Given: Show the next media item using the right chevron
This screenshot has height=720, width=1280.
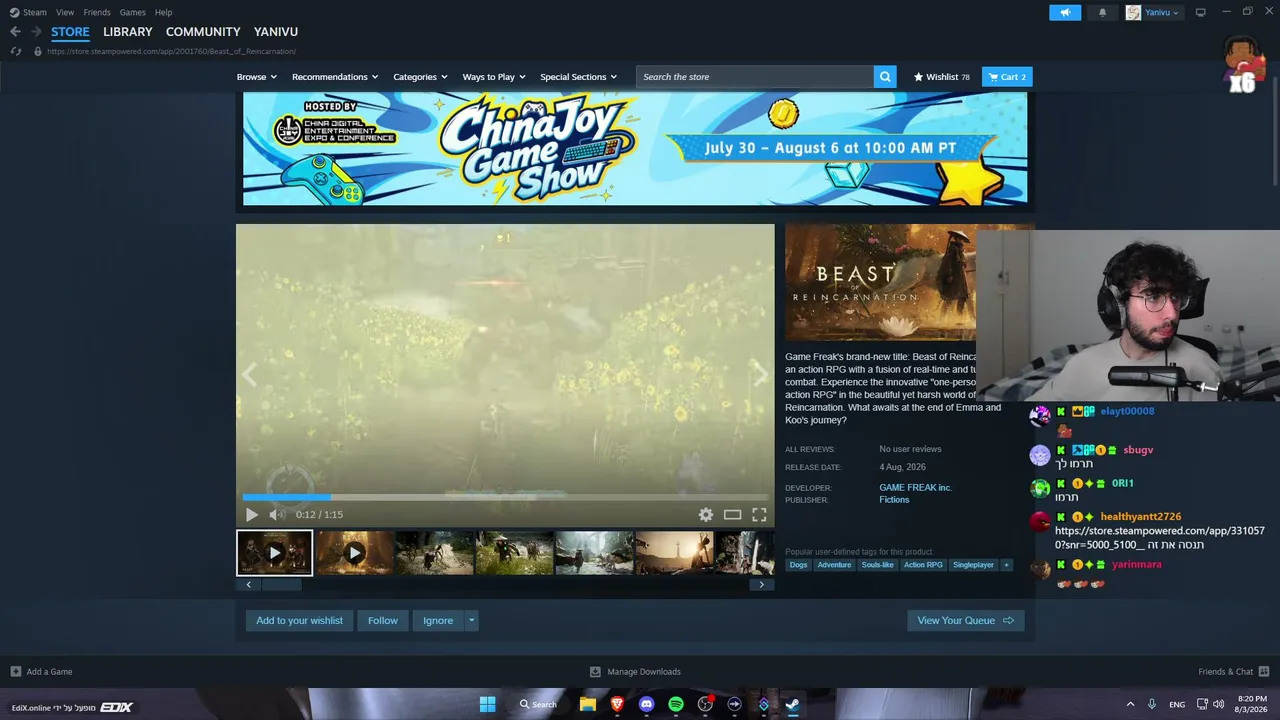Looking at the screenshot, I should point(760,375).
